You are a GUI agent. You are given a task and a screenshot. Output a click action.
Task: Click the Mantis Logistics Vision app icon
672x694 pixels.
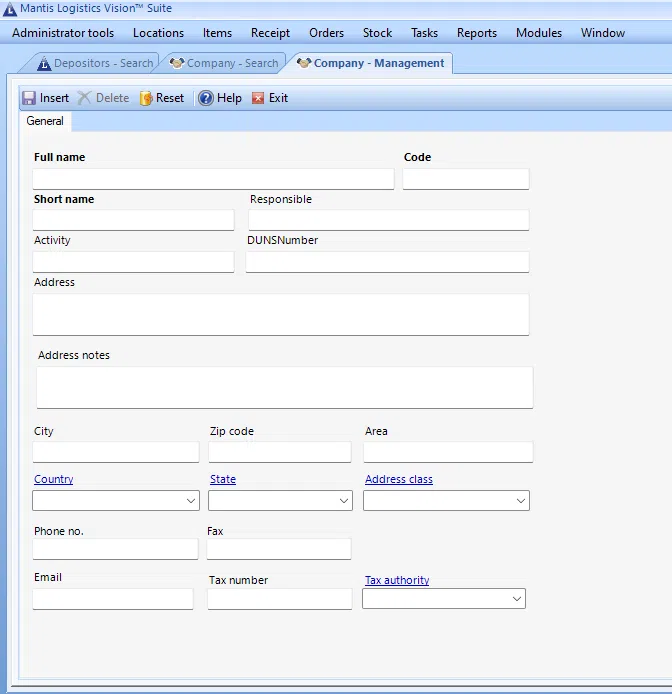click(x=10, y=8)
